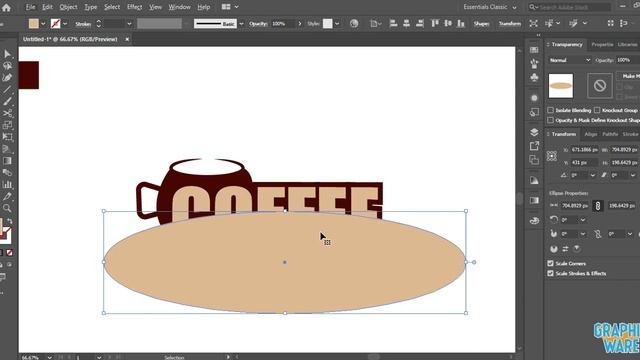640x360 pixels.
Task: Select the Pen tool
Action: (x=7, y=78)
